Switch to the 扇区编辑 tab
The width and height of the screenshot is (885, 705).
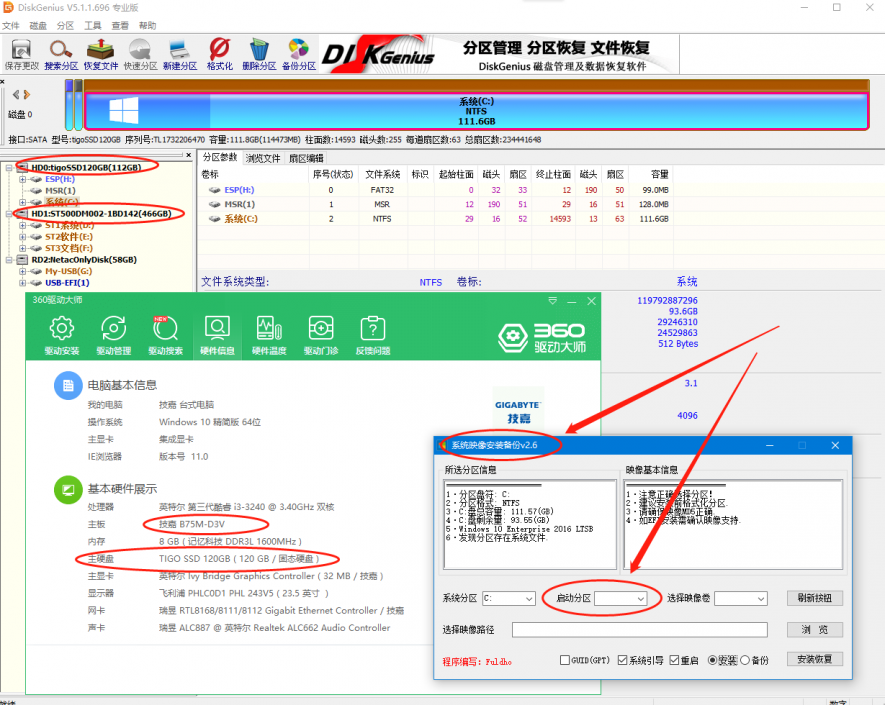(x=306, y=158)
